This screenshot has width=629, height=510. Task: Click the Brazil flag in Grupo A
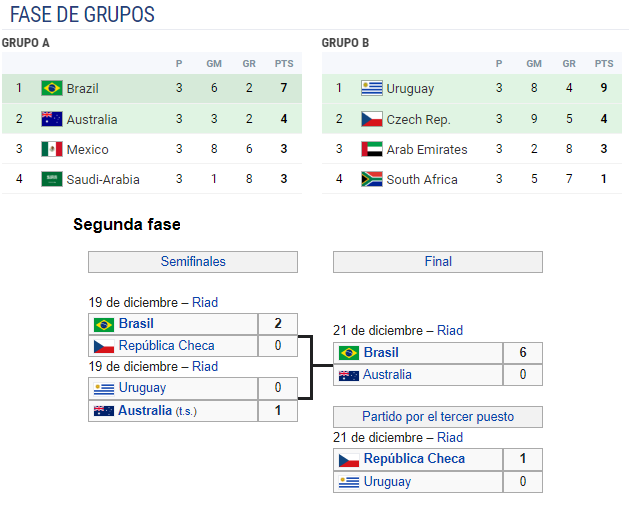(52, 88)
